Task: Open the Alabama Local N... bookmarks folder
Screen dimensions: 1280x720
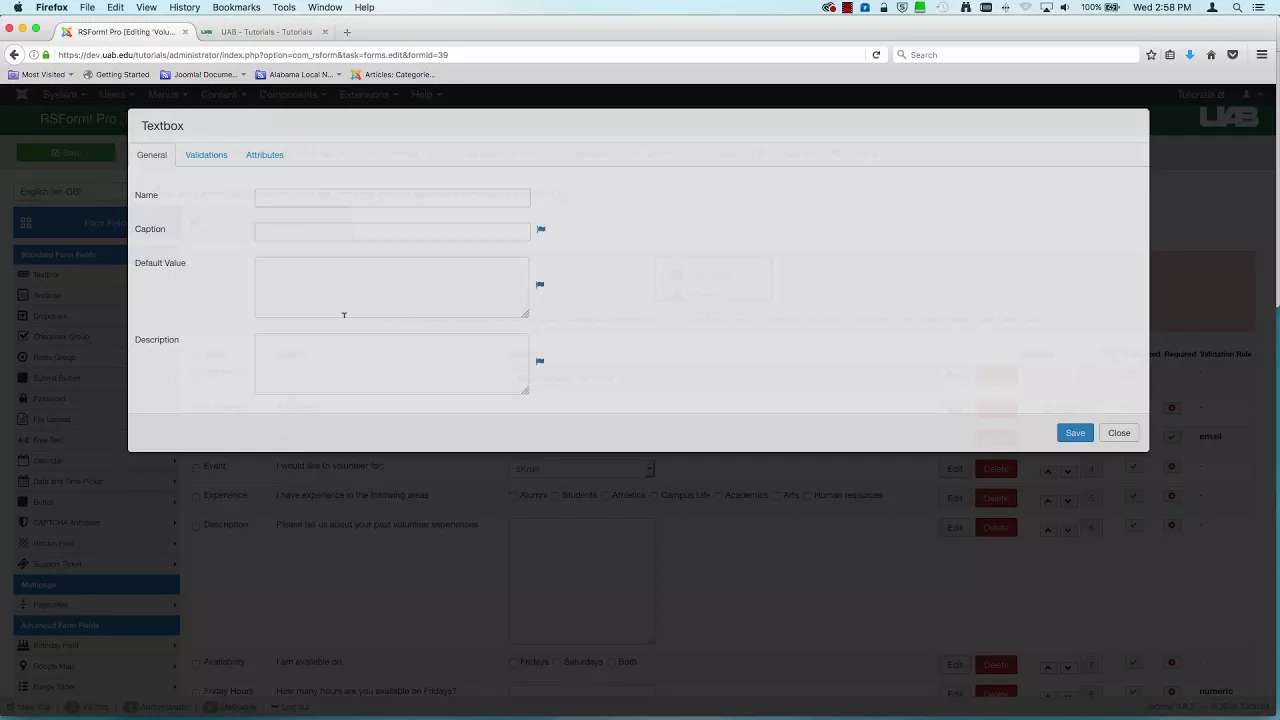Action: coord(298,74)
